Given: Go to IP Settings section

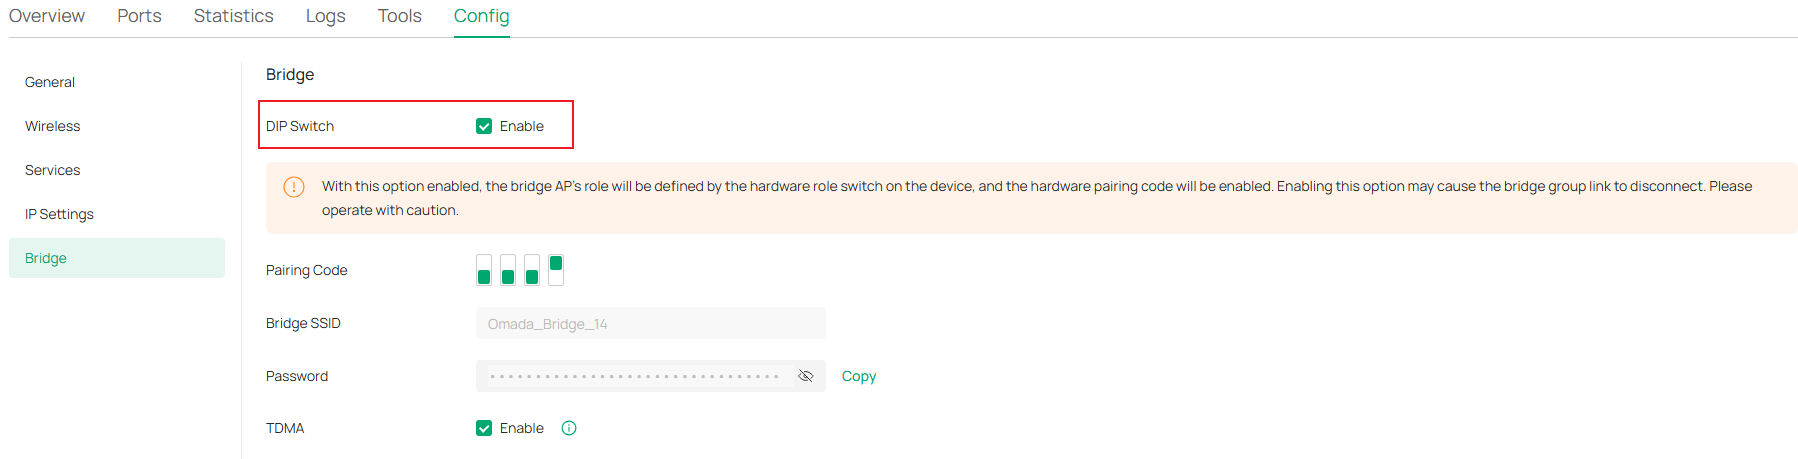Looking at the screenshot, I should pyautogui.click(x=60, y=214).
